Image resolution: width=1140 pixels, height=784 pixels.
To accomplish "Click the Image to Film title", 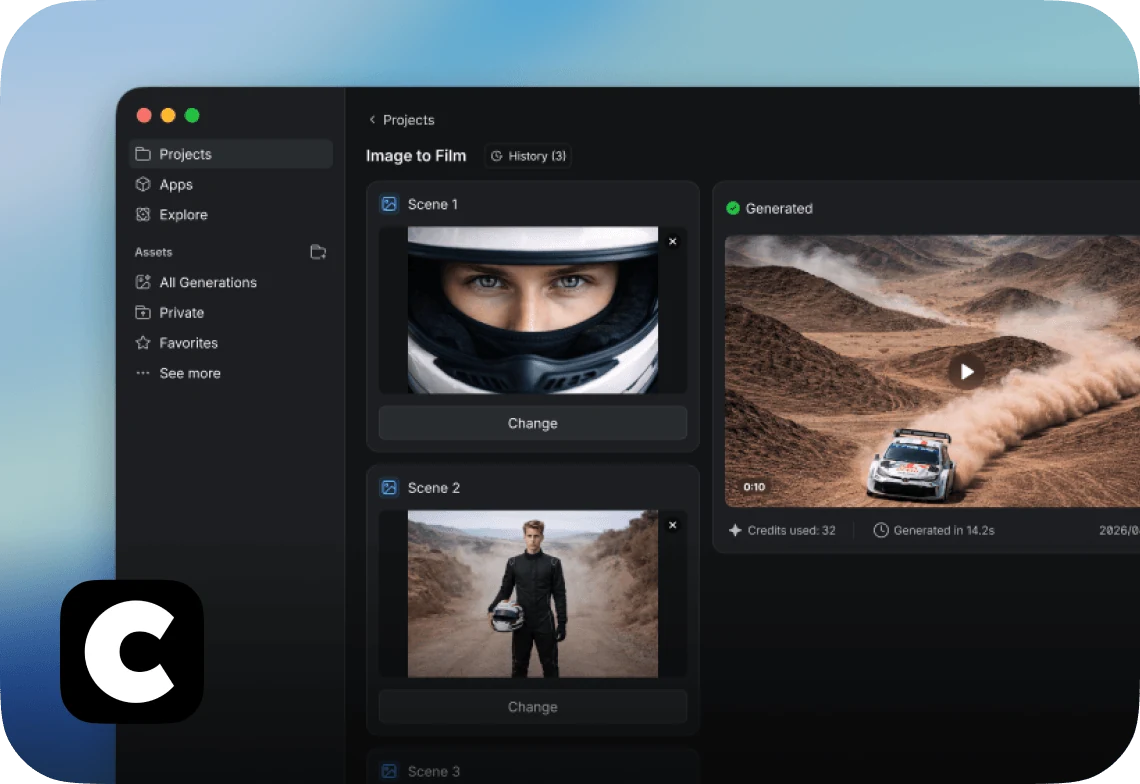I will [416, 156].
